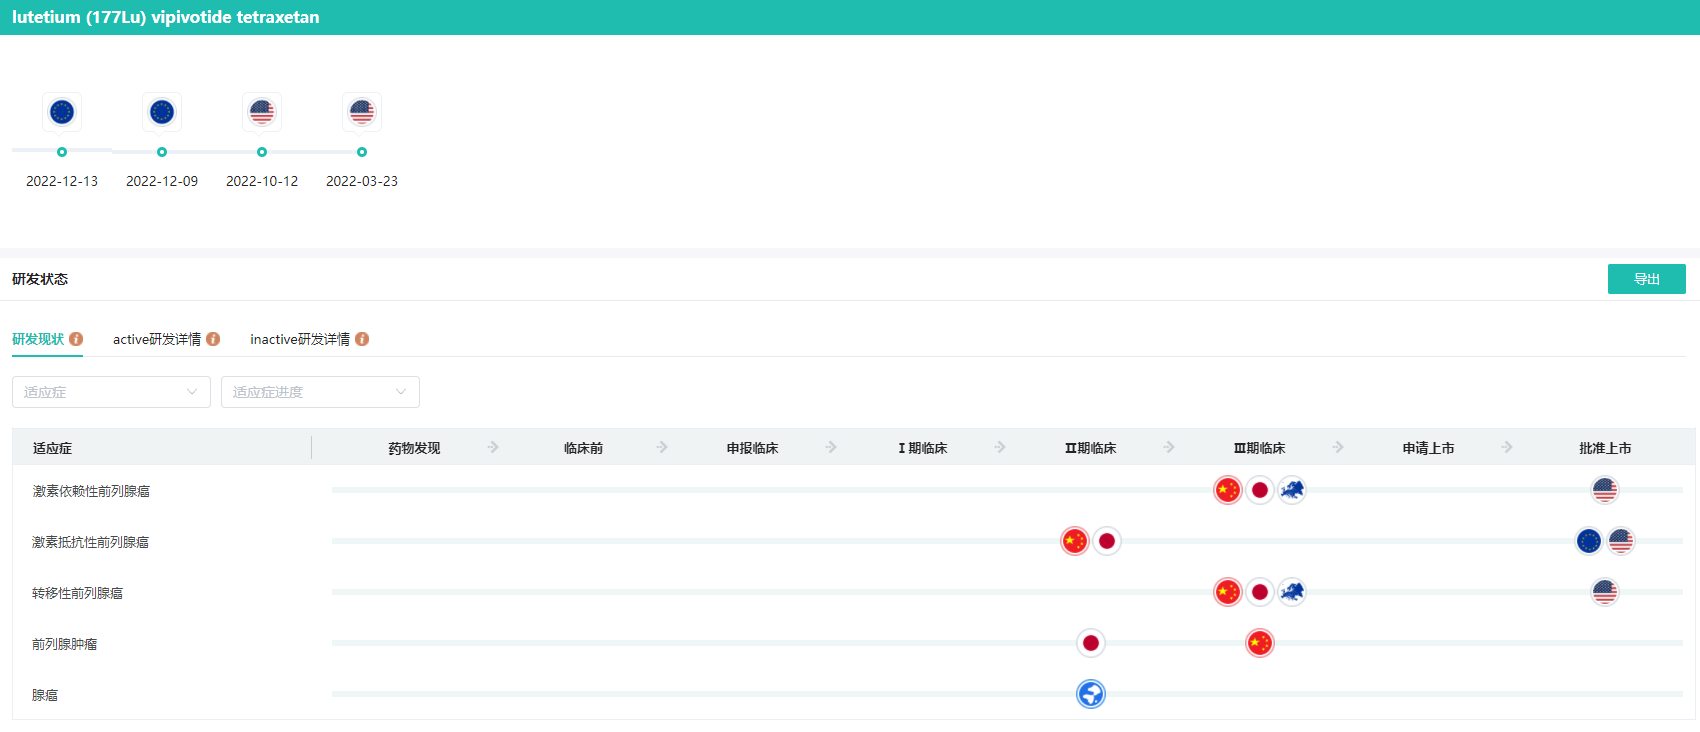Click the China flag in 前列腺肿瘤 row
Screen dimensions: 1700x732
[x=1260, y=643]
